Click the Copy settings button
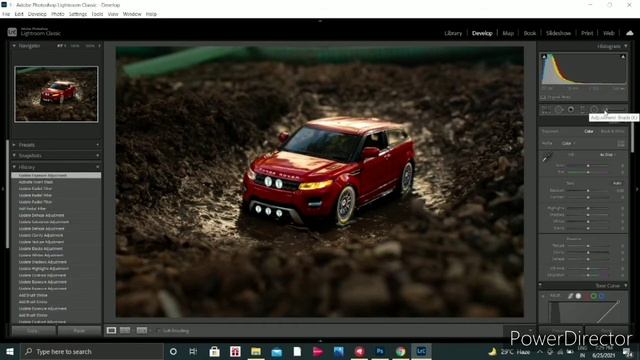The height and width of the screenshot is (360, 640). [x=33, y=331]
